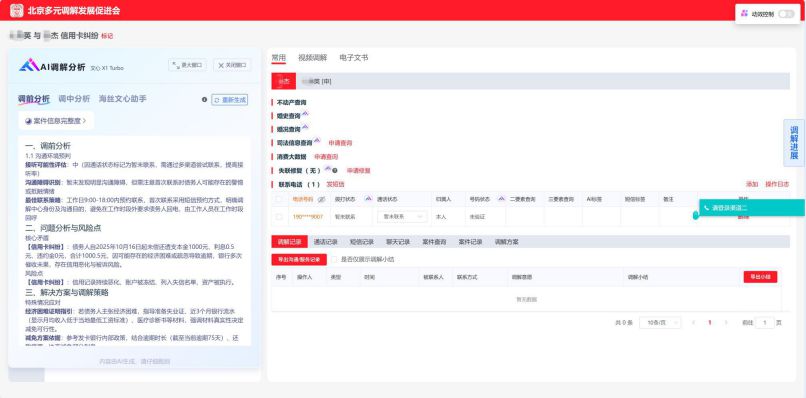
Task: Click the 关闭窗口 button
Action: click(x=232, y=65)
